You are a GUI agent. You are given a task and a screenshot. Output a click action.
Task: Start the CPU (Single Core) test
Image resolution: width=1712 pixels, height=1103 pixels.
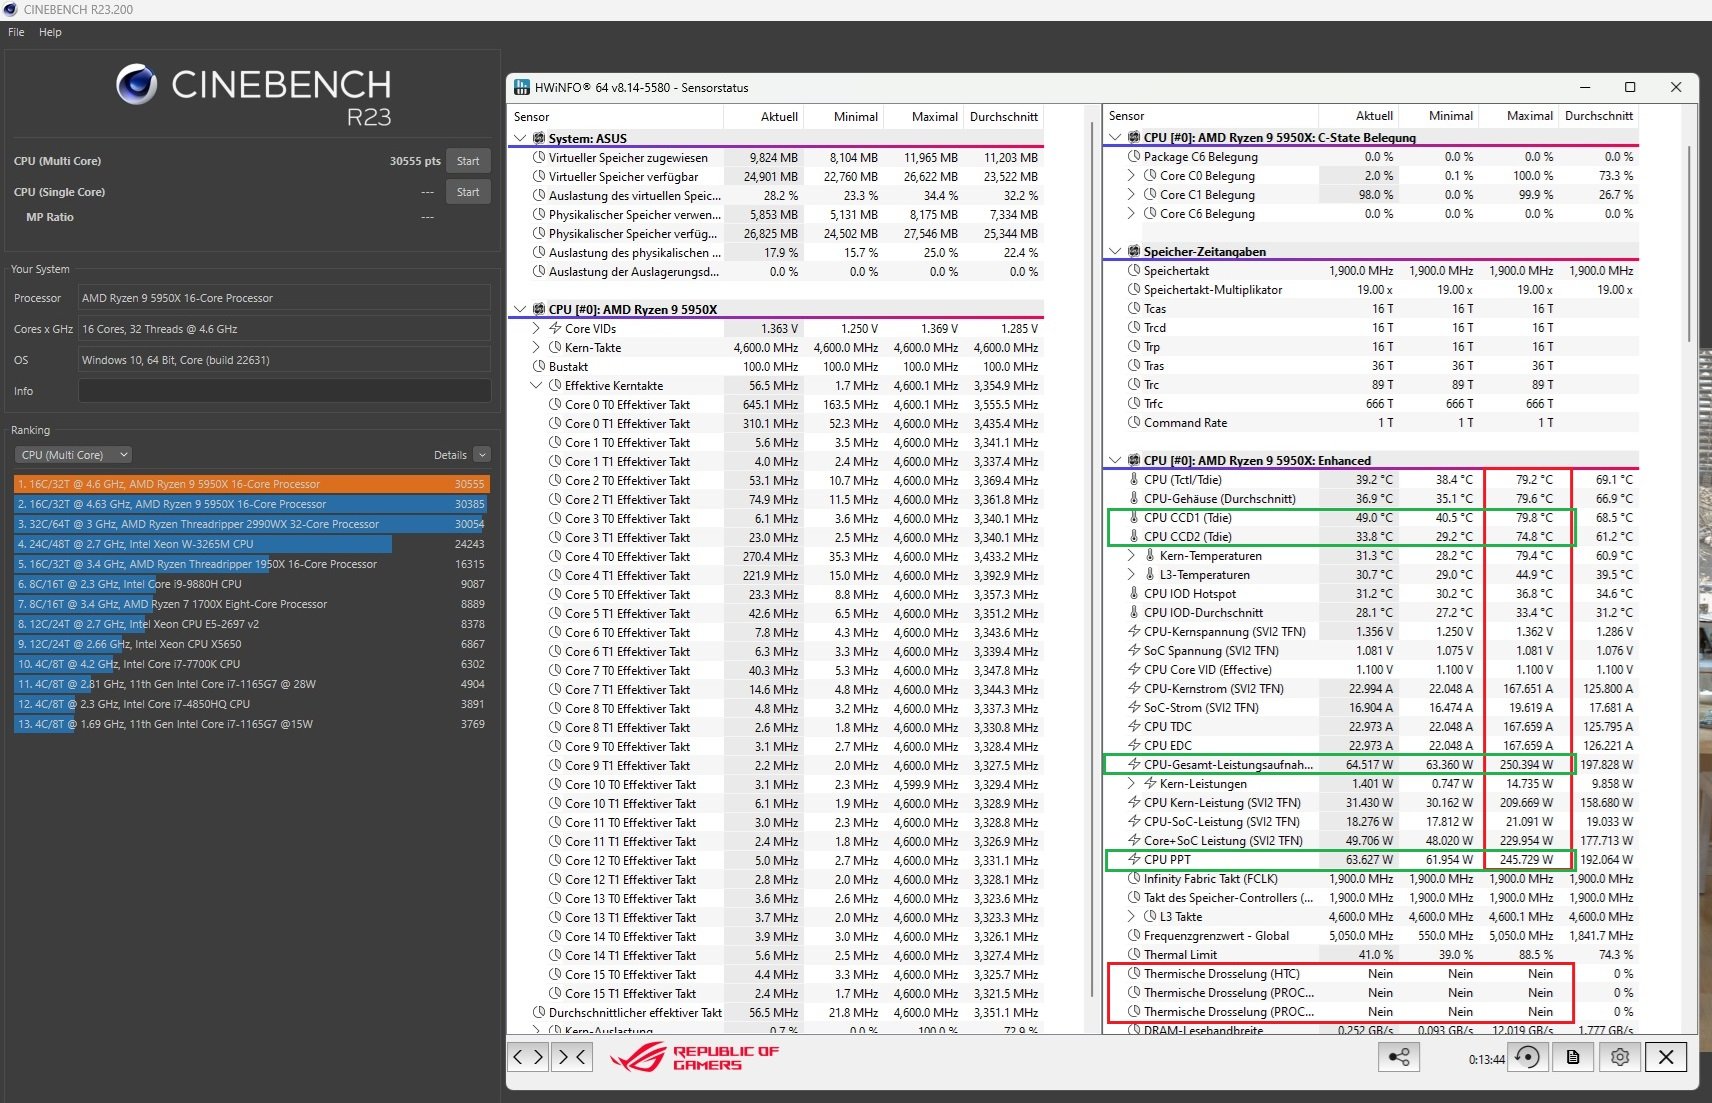coord(468,192)
